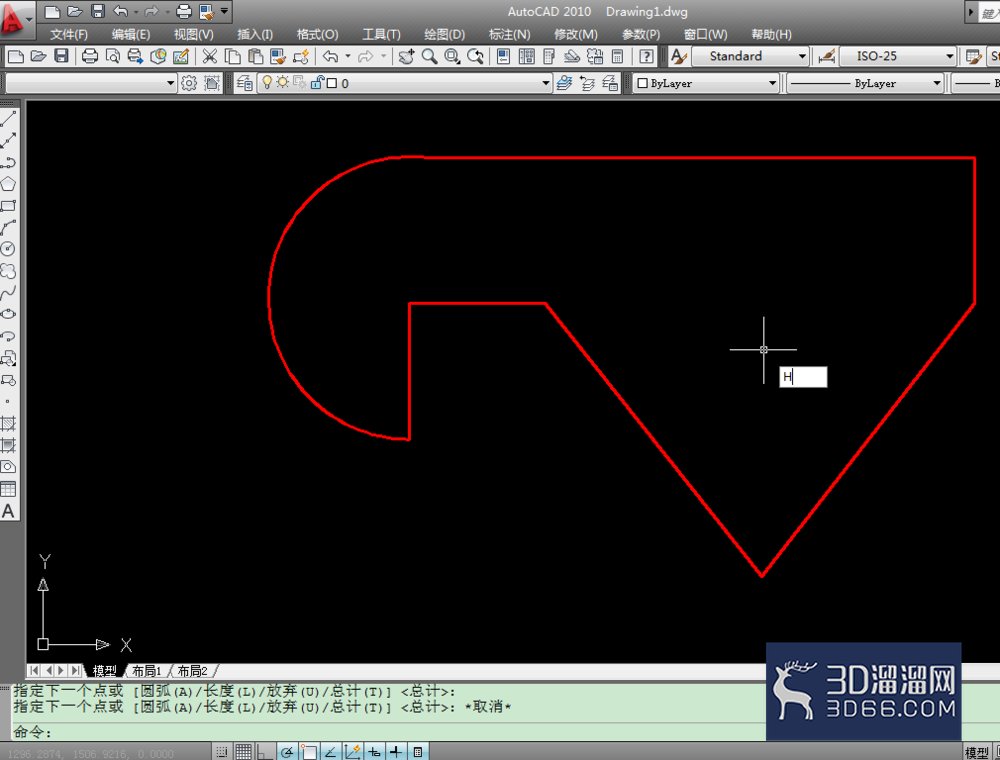Select the Revision Cloud tool

pyautogui.click(x=8, y=271)
